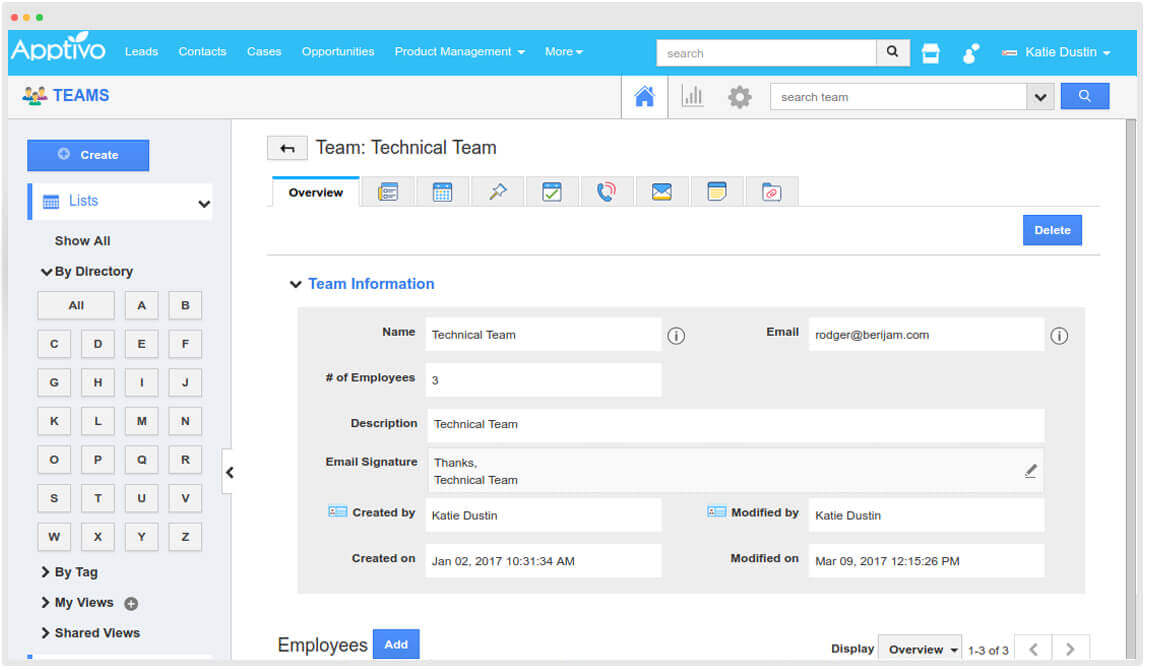Image resolution: width=1150 pixels, height=670 pixels.
Task: Open the Tasks checkmark tab icon
Action: coord(552,190)
